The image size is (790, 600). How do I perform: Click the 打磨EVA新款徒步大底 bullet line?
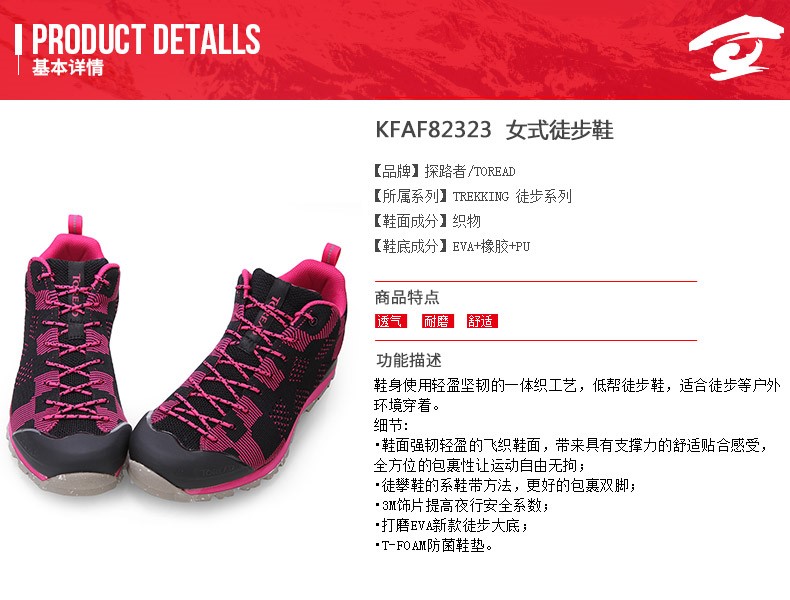pyautogui.click(x=451, y=525)
